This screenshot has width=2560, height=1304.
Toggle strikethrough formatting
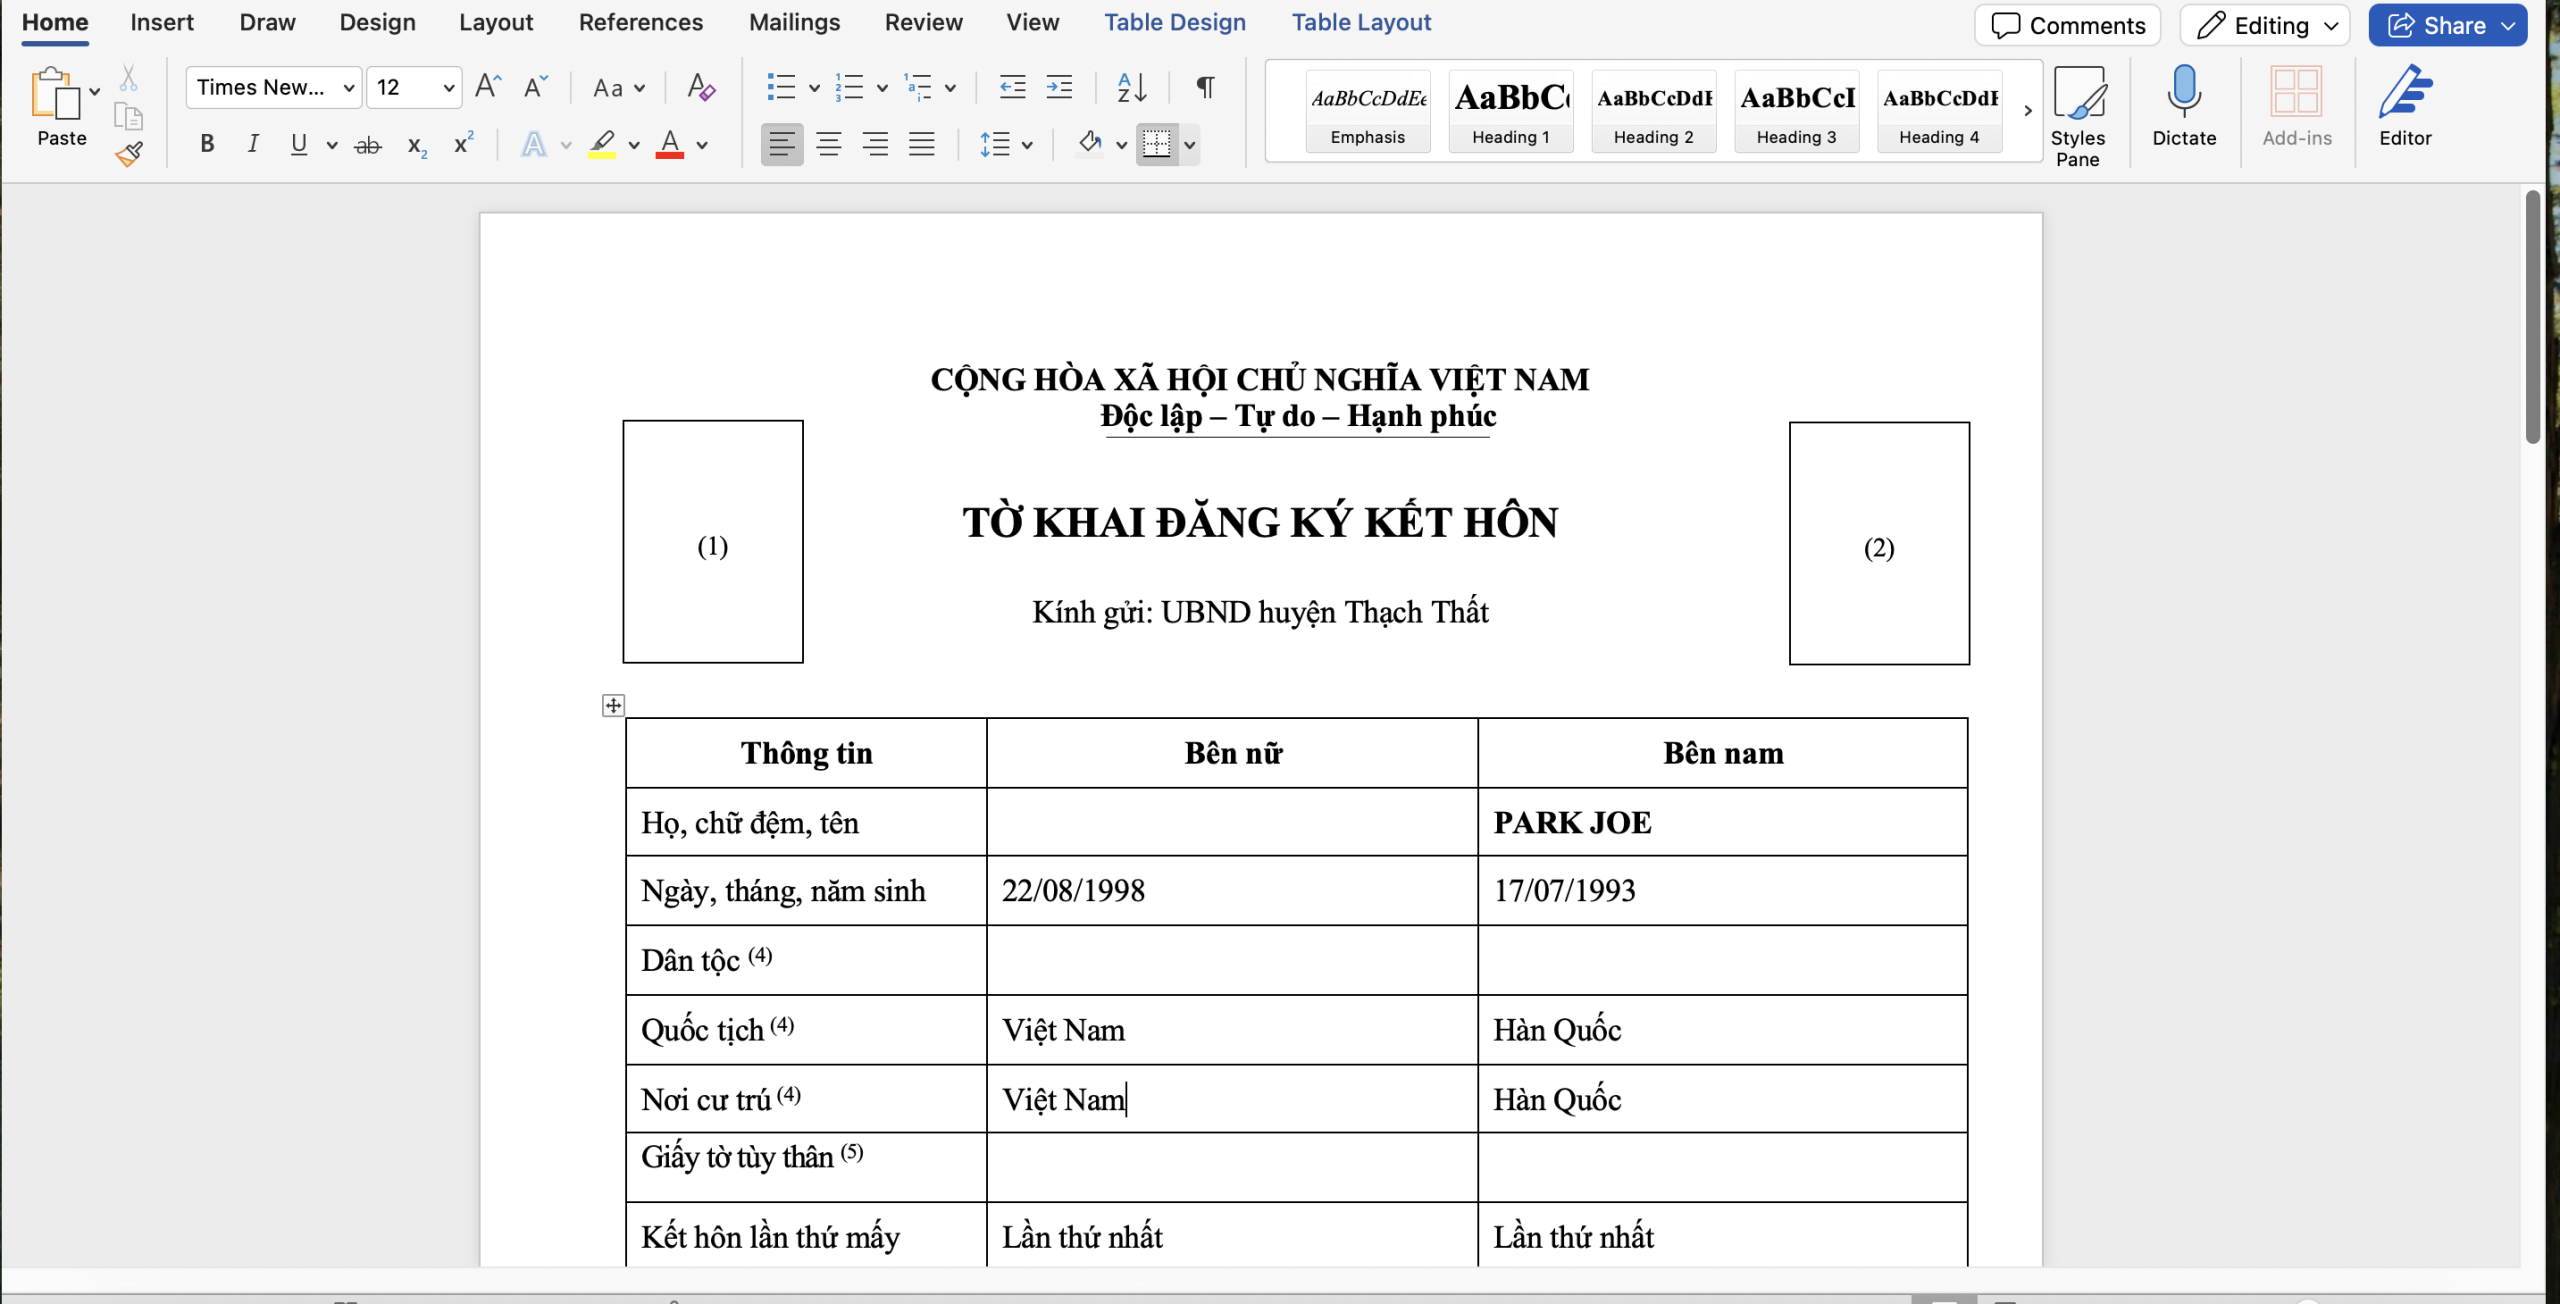[x=368, y=145]
